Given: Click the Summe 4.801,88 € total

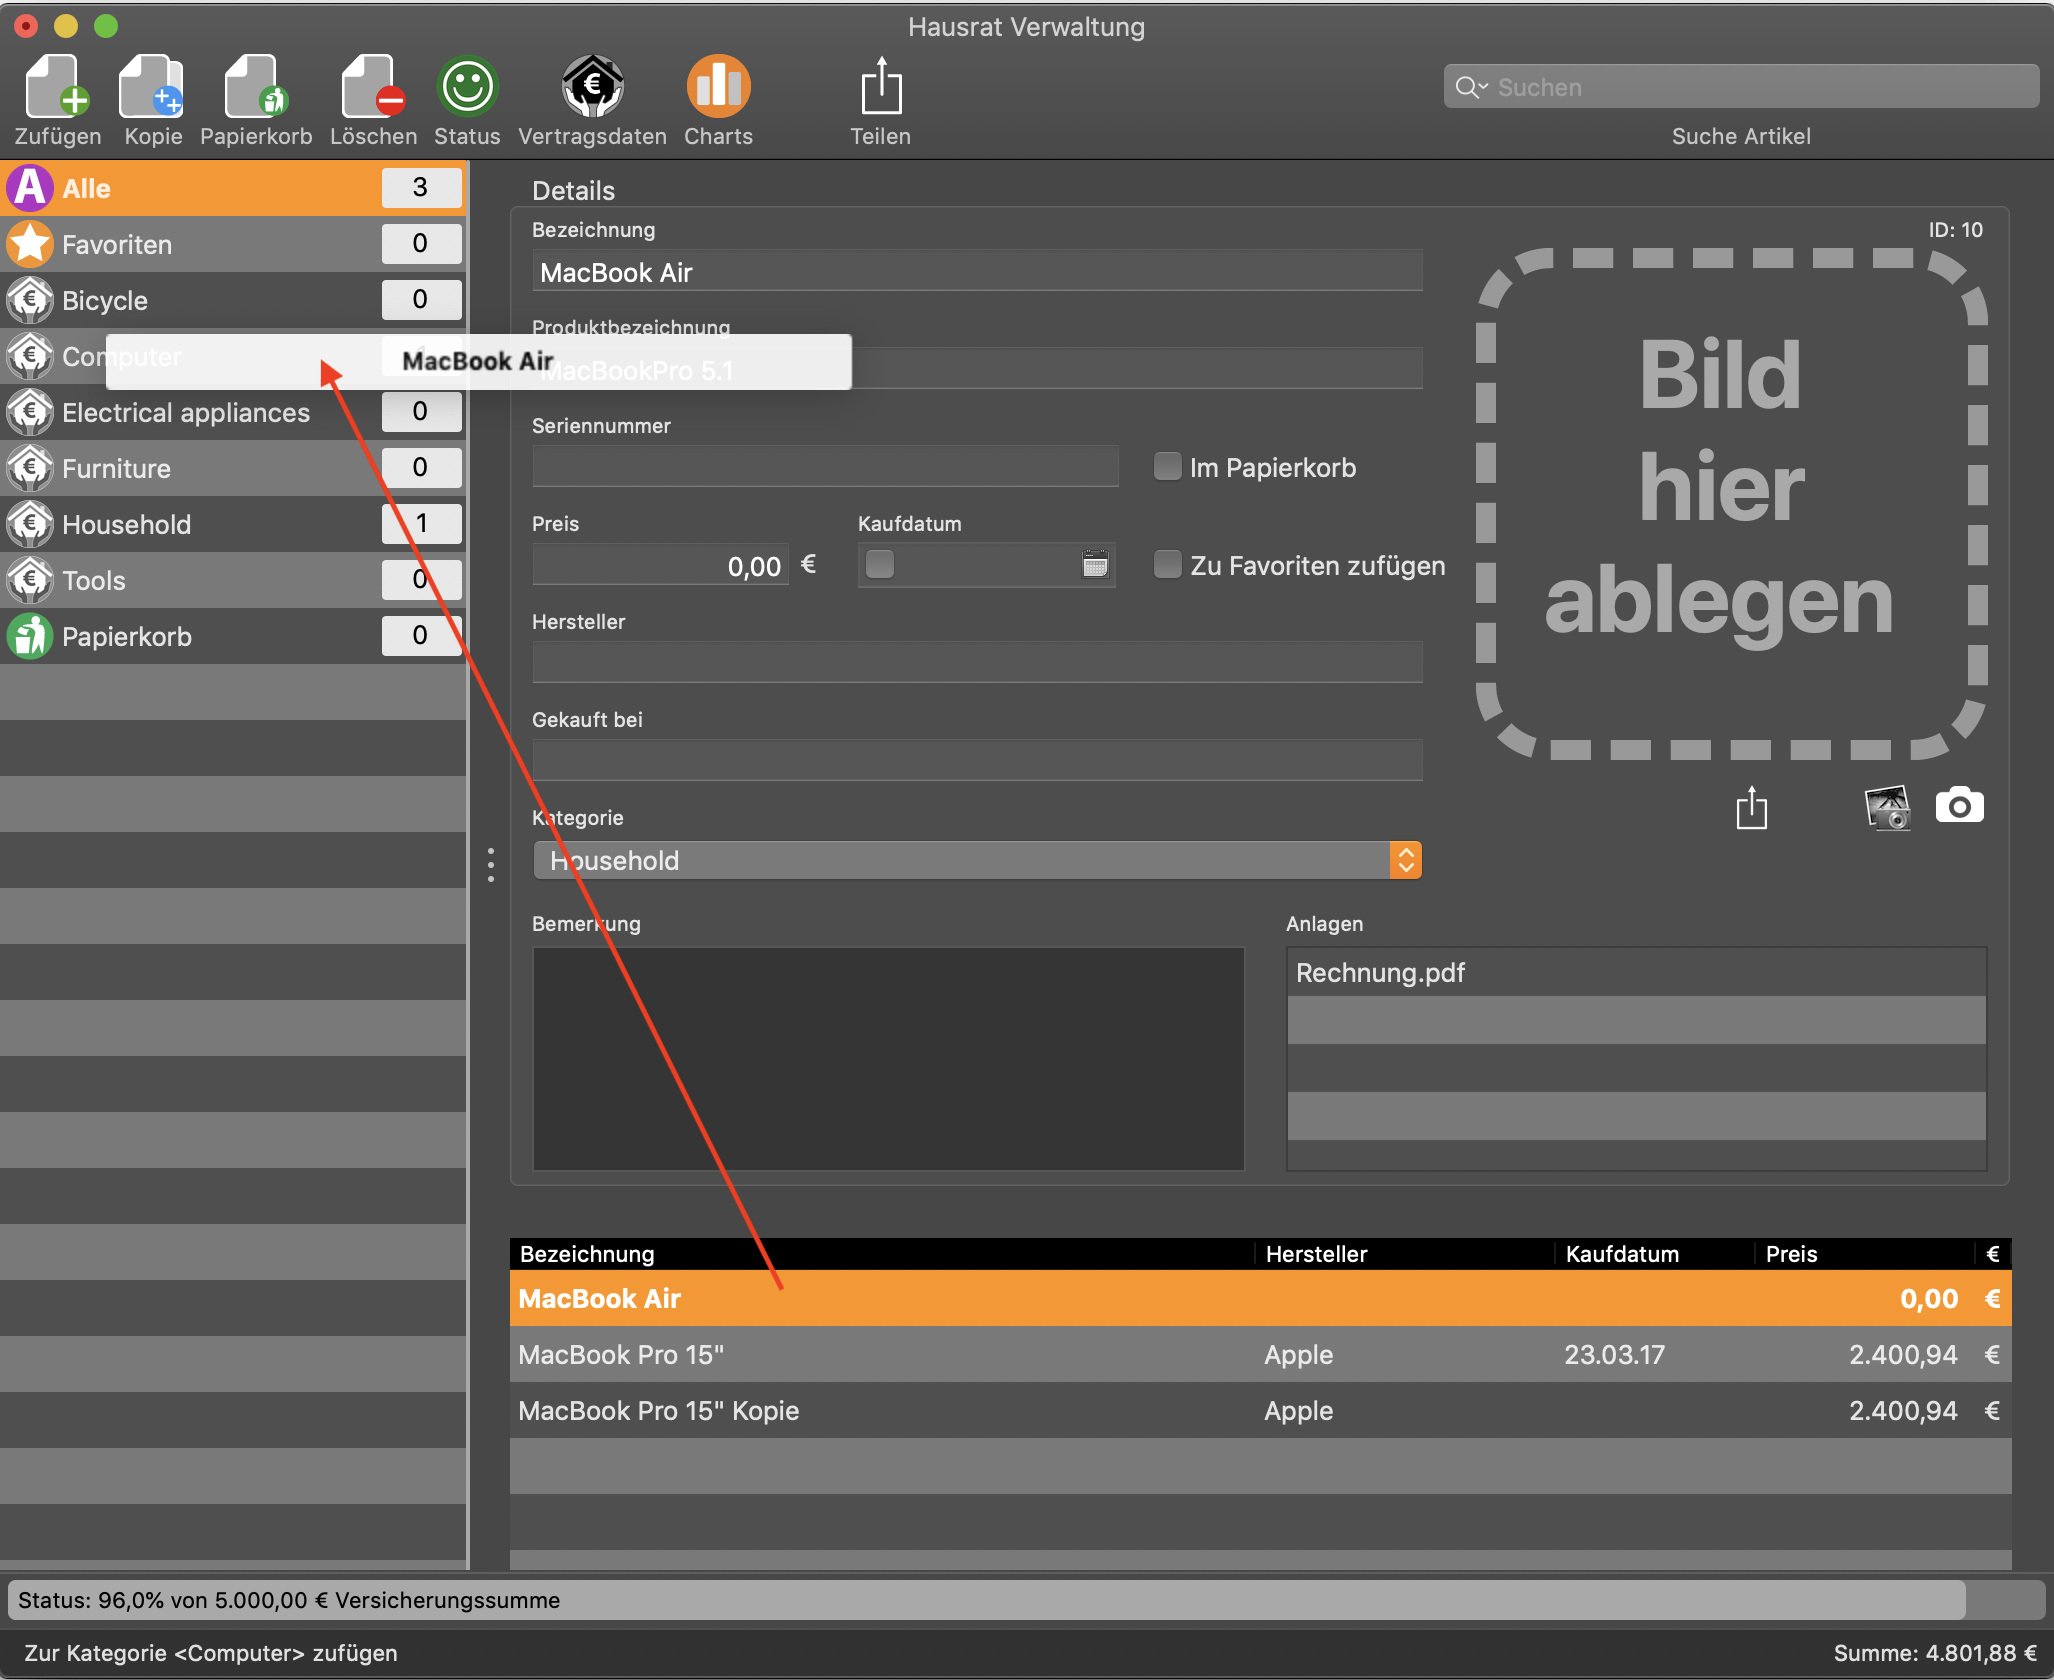Looking at the screenshot, I should [x=1935, y=1653].
